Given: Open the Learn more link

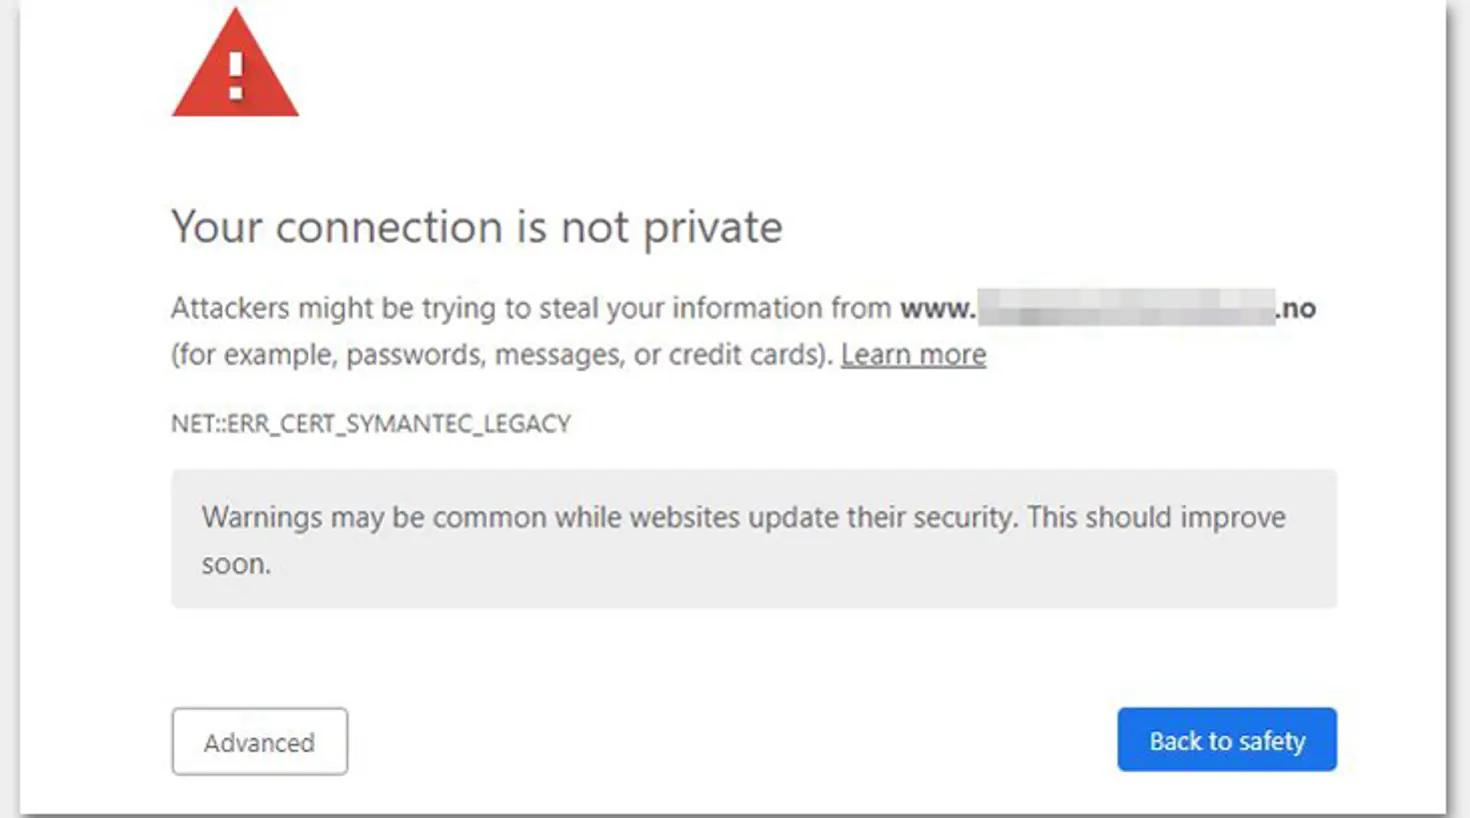Looking at the screenshot, I should click(913, 355).
